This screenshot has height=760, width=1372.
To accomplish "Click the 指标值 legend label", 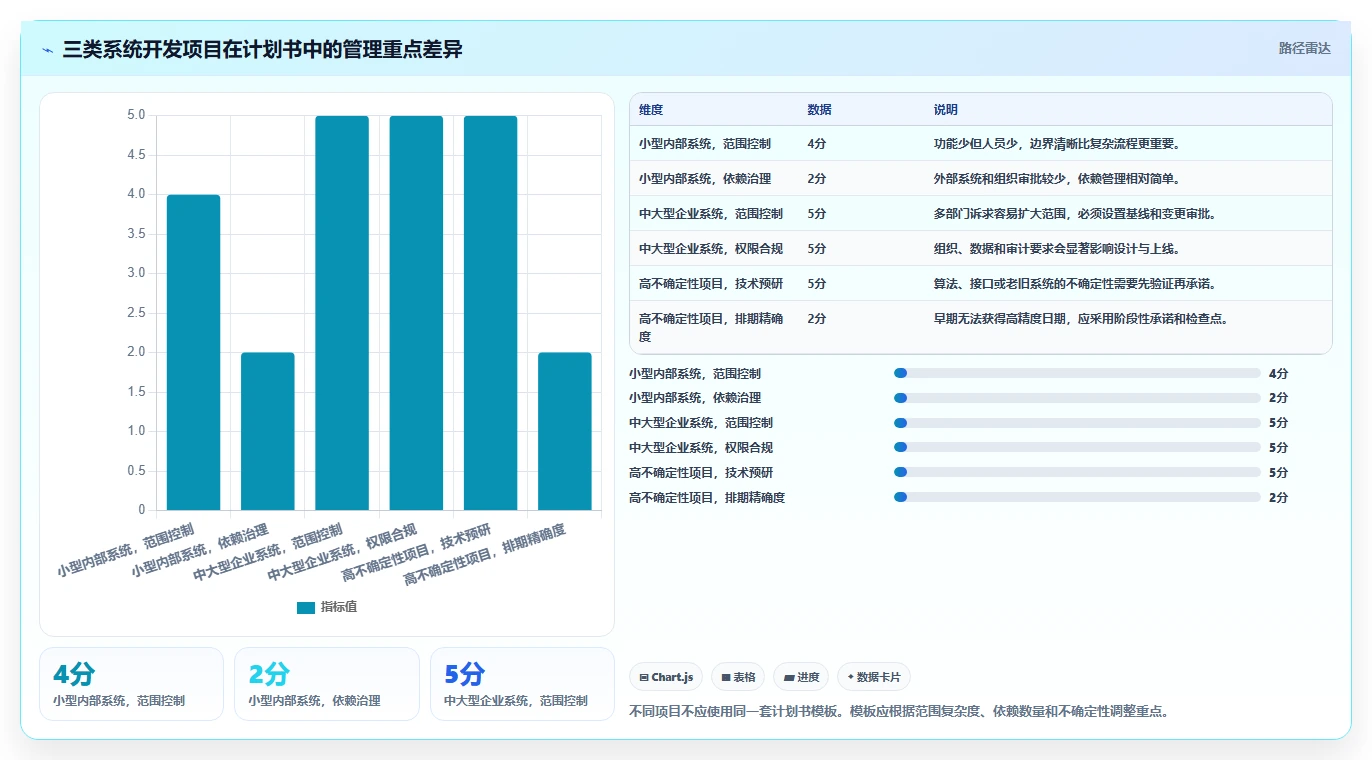I will pyautogui.click(x=339, y=607).
